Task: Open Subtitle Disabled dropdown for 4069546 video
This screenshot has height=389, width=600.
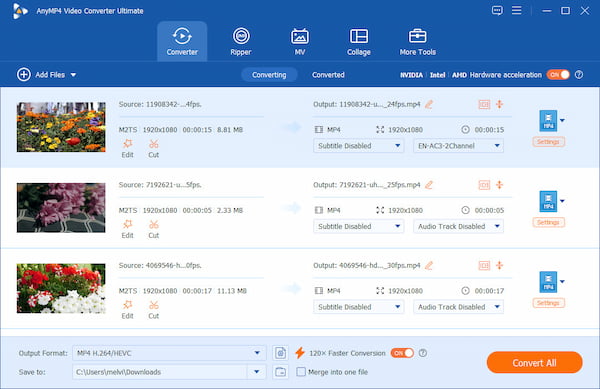Action: click(359, 307)
